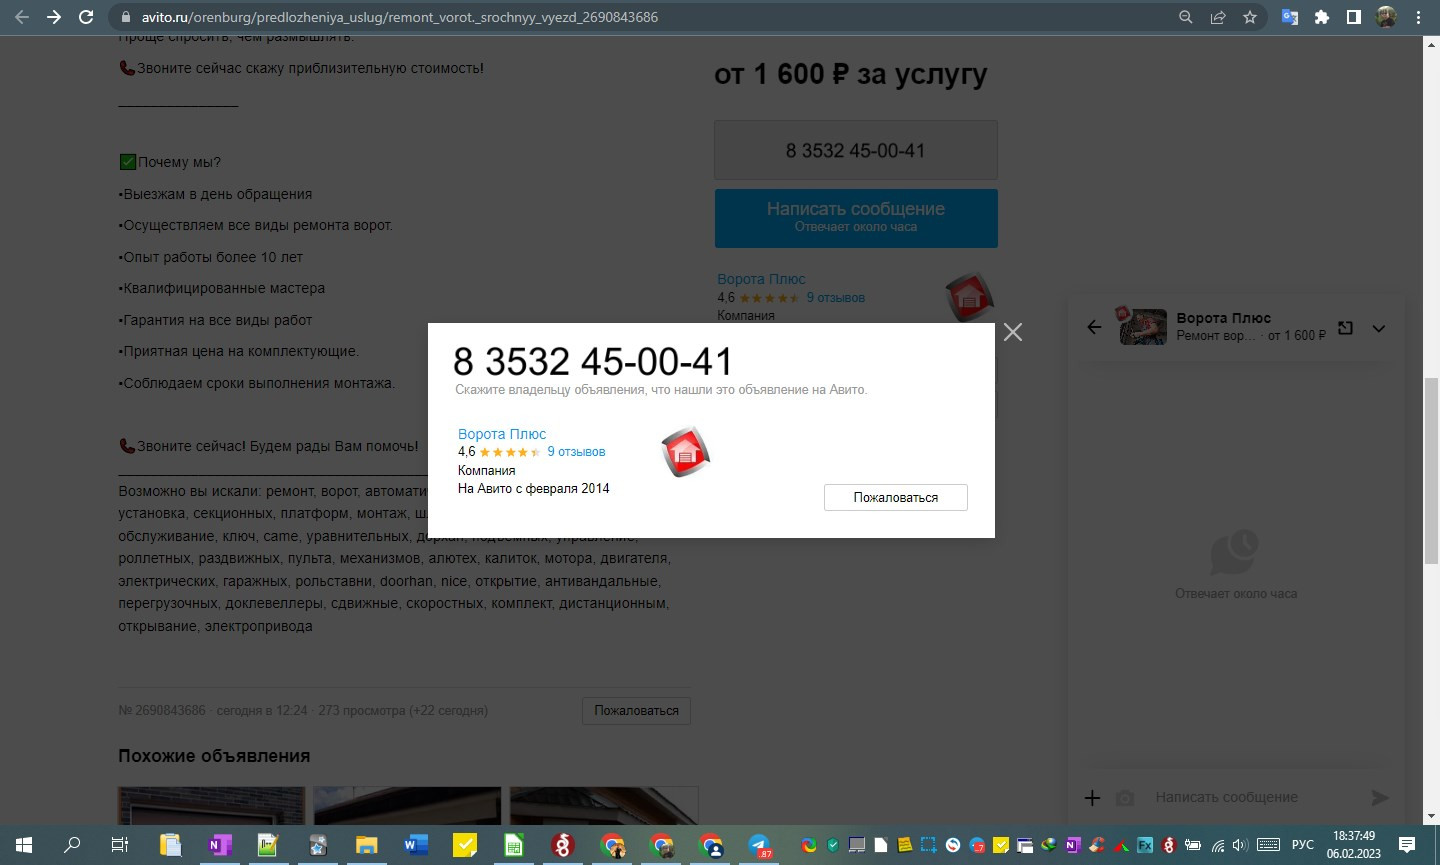1440x865 pixels.
Task: Open Google Translate extension
Action: coord(1290,17)
